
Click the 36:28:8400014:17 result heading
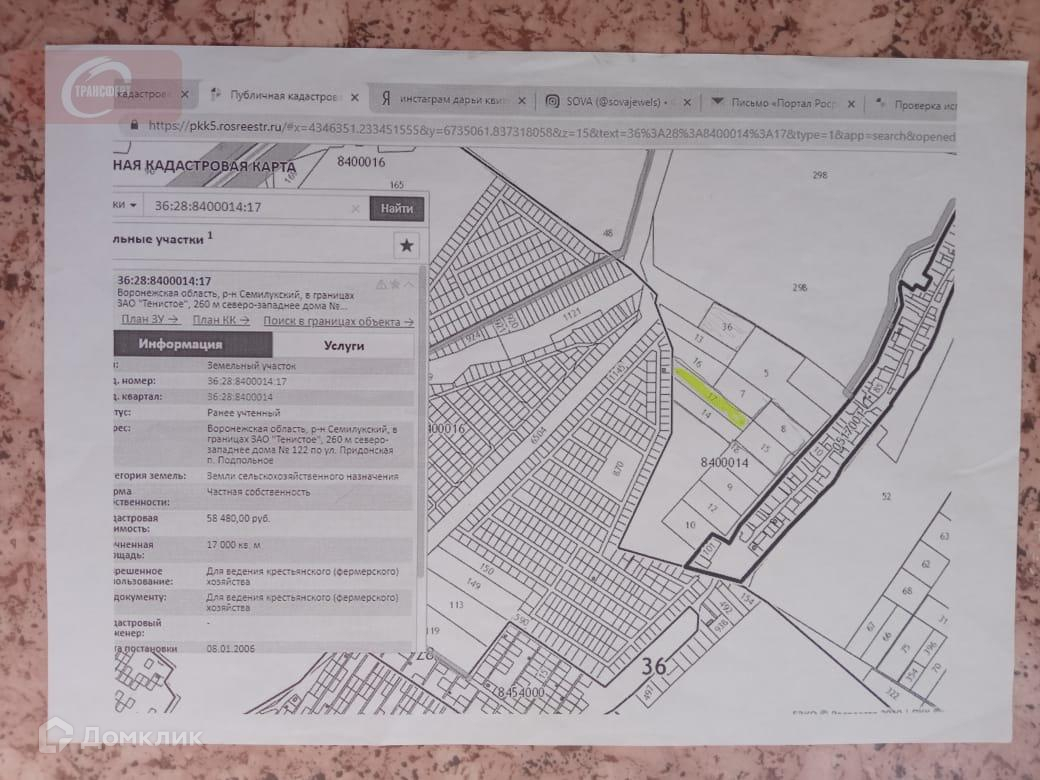(164, 281)
